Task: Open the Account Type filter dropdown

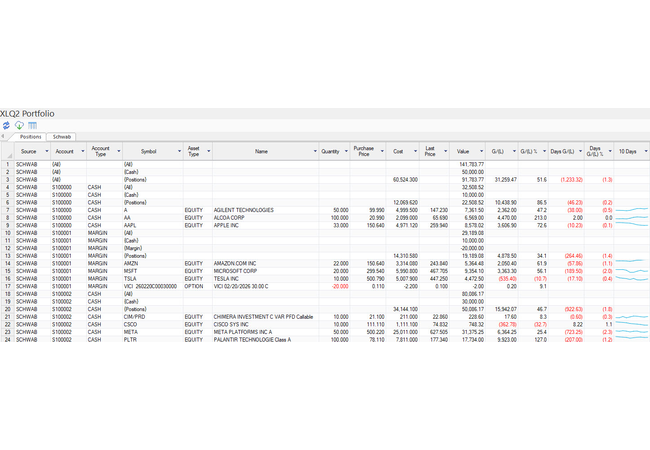Action: (x=119, y=151)
